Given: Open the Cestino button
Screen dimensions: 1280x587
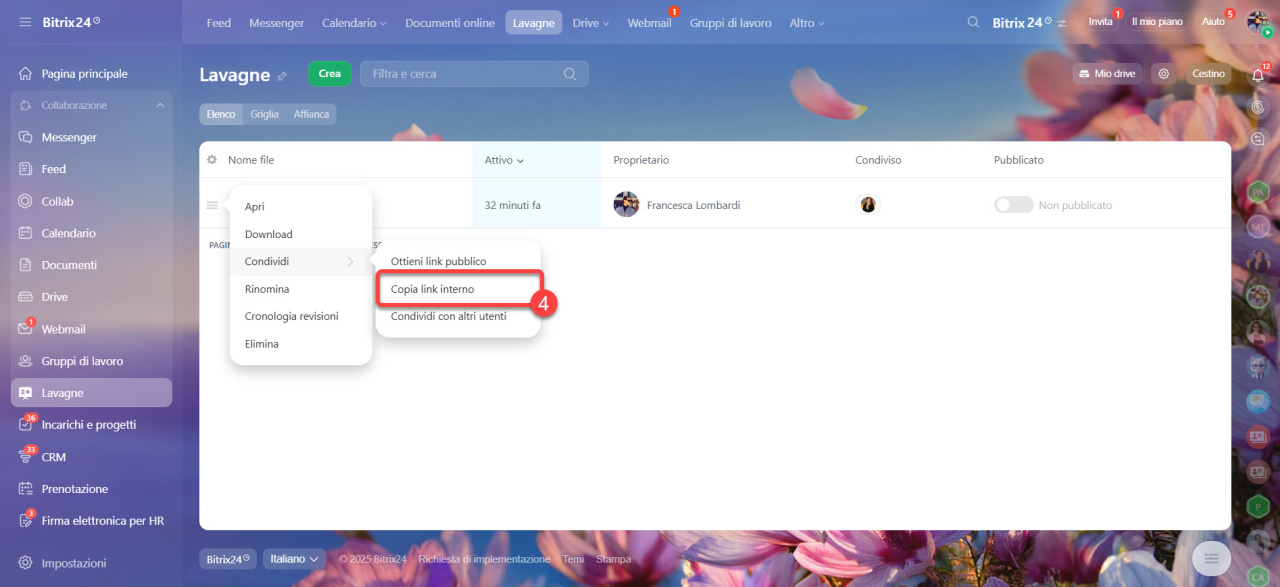Looking at the screenshot, I should tap(1208, 74).
